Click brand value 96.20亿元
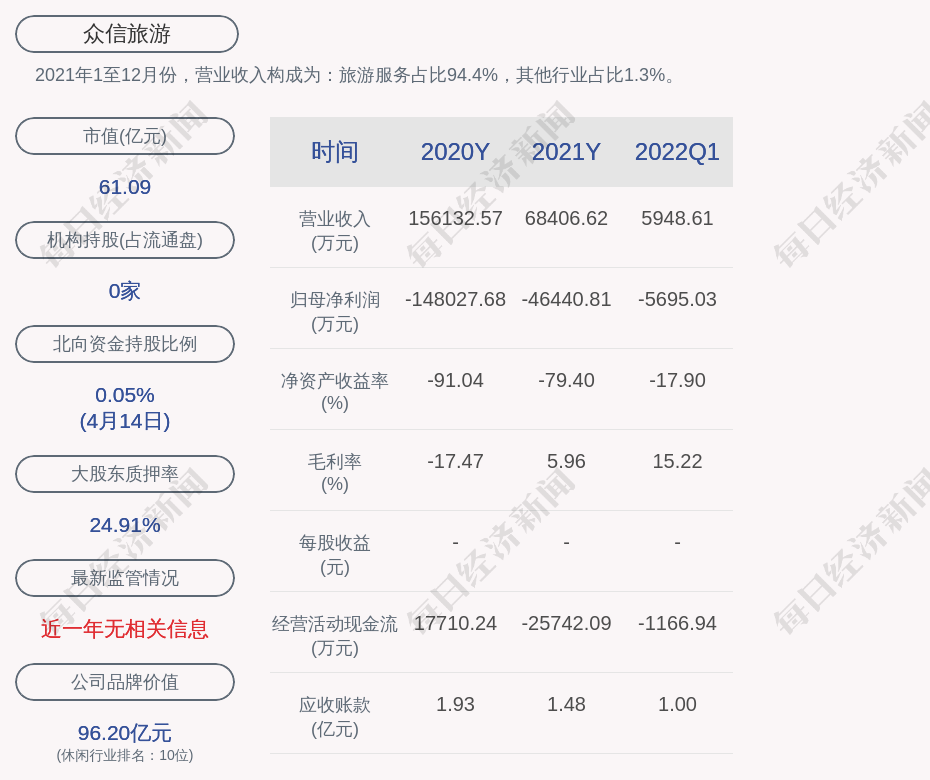Viewport: 930px width, 780px height. click(x=125, y=733)
